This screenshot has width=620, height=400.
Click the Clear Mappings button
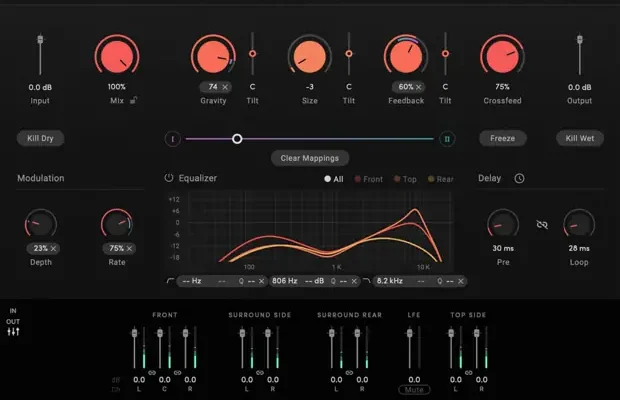coord(309,157)
